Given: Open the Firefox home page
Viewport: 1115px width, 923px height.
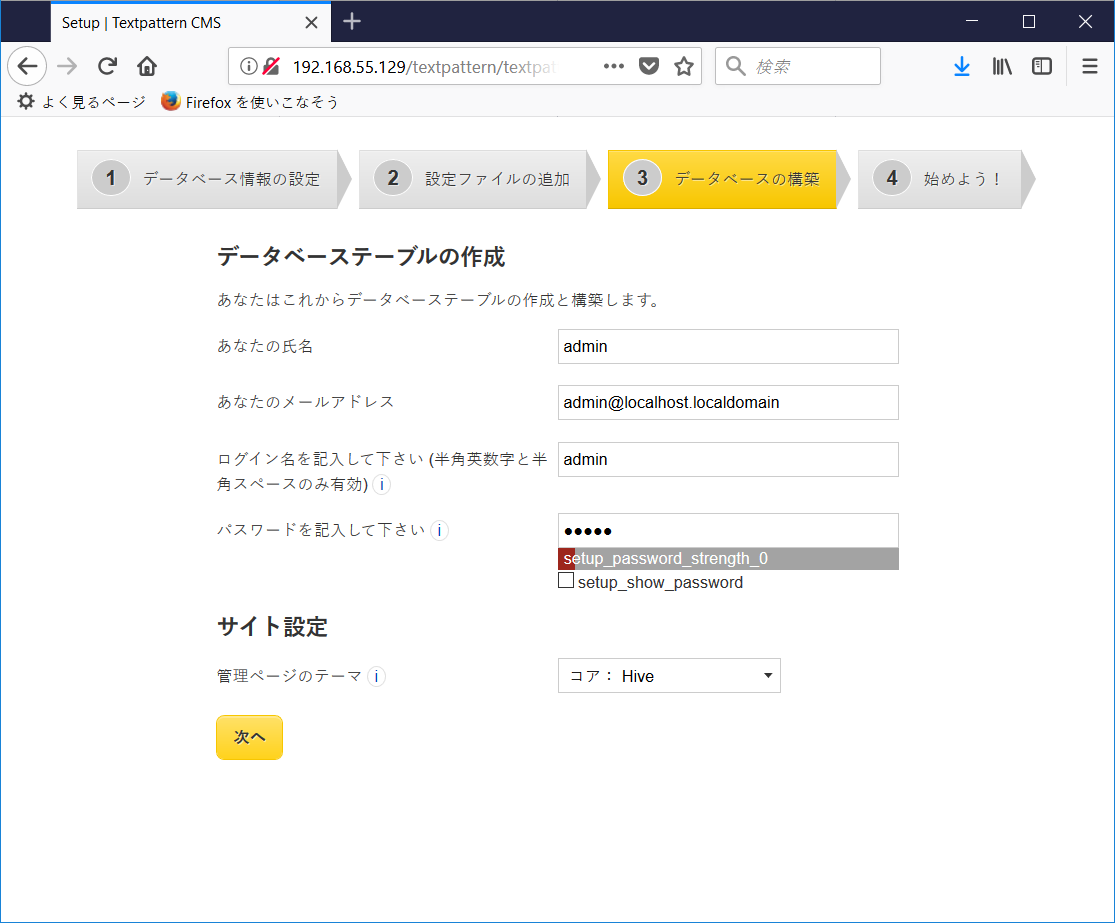Looking at the screenshot, I should point(145,66).
